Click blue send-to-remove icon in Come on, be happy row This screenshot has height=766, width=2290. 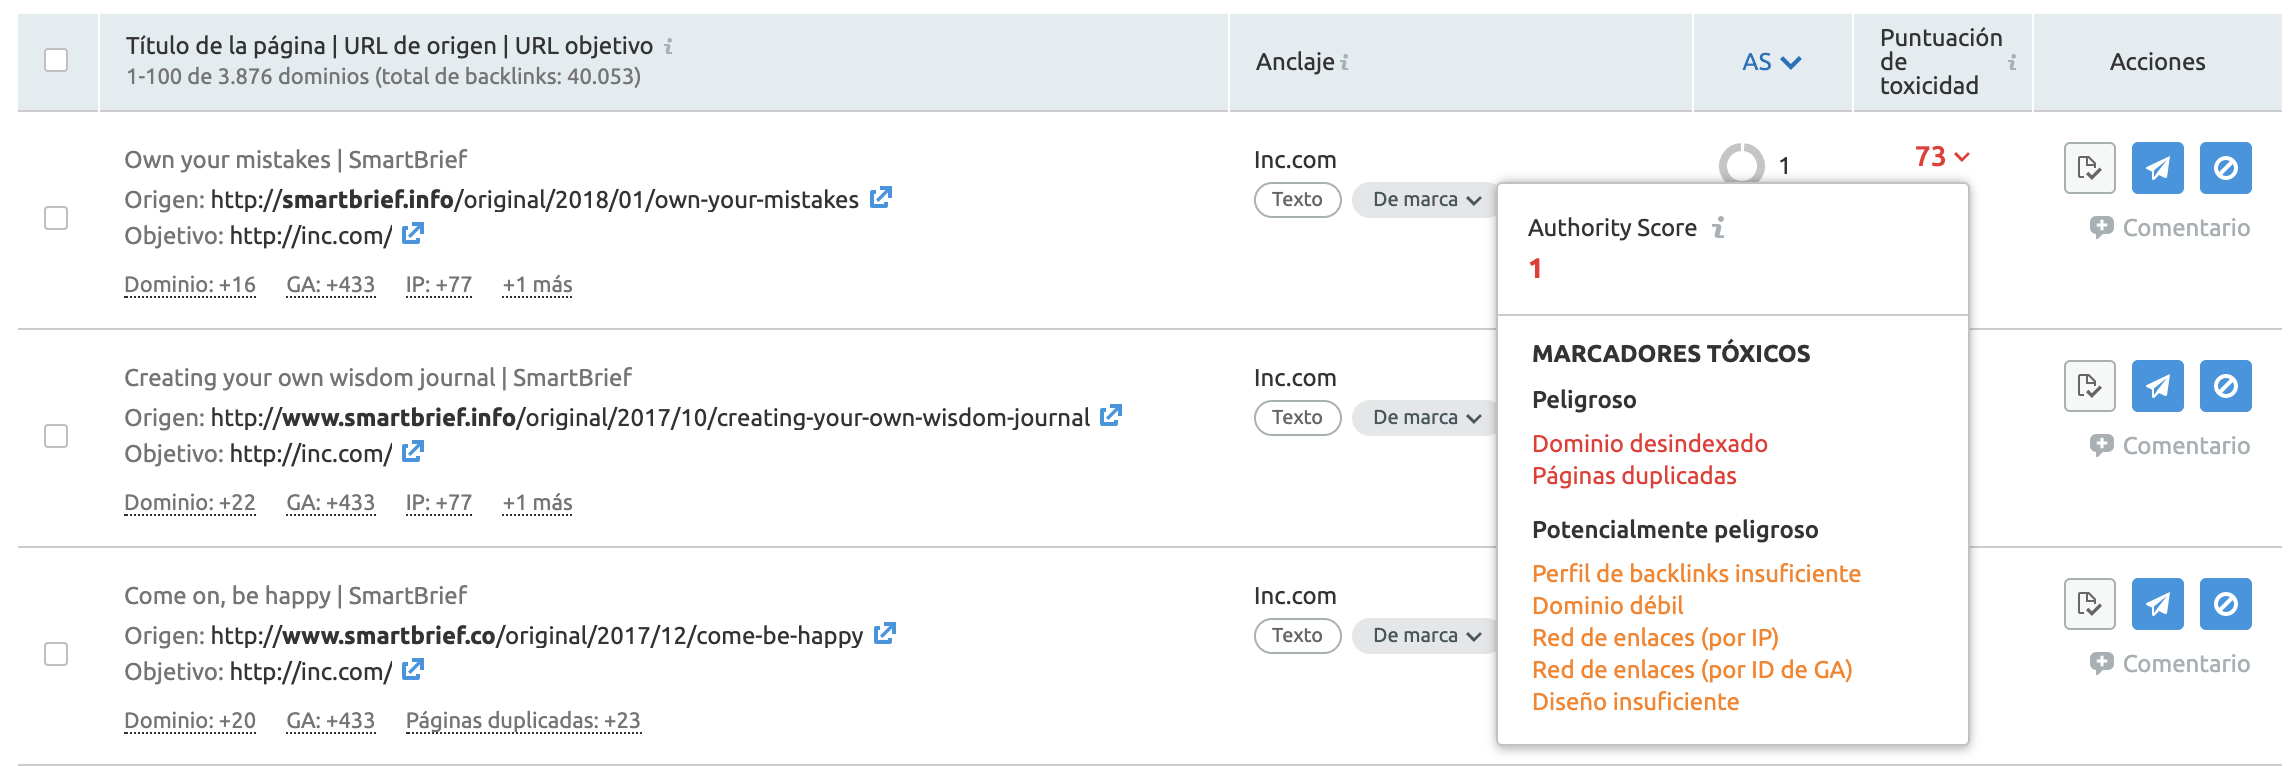click(2158, 604)
